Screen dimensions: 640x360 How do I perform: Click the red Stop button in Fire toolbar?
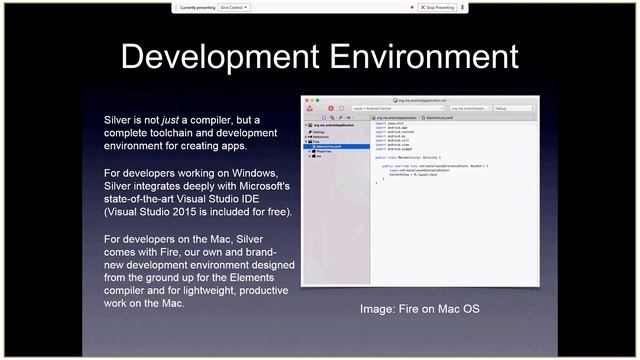[331, 108]
